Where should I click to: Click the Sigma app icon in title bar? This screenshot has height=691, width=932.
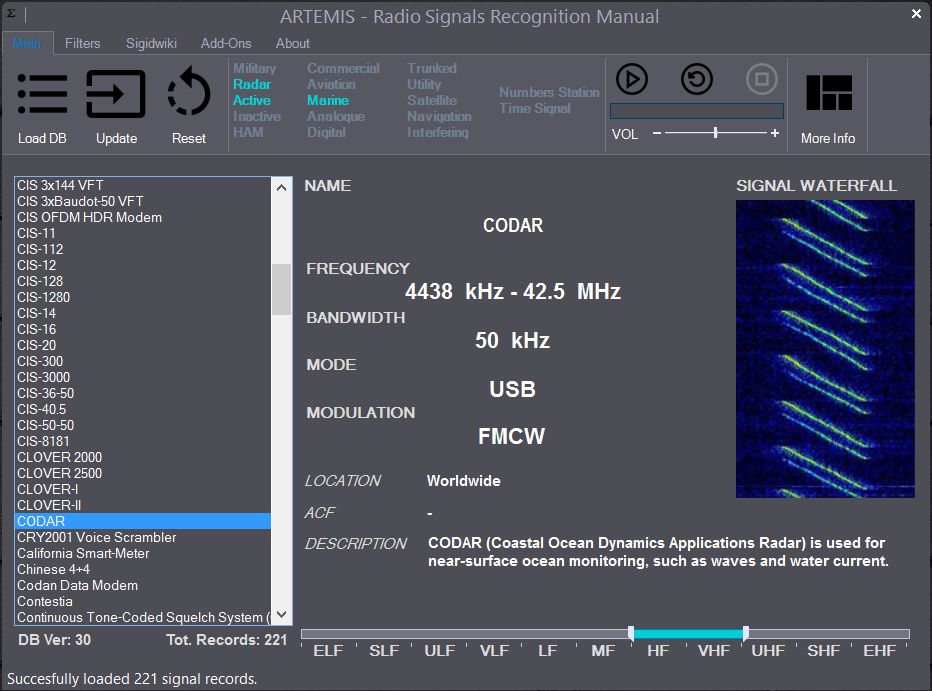[x=11, y=14]
